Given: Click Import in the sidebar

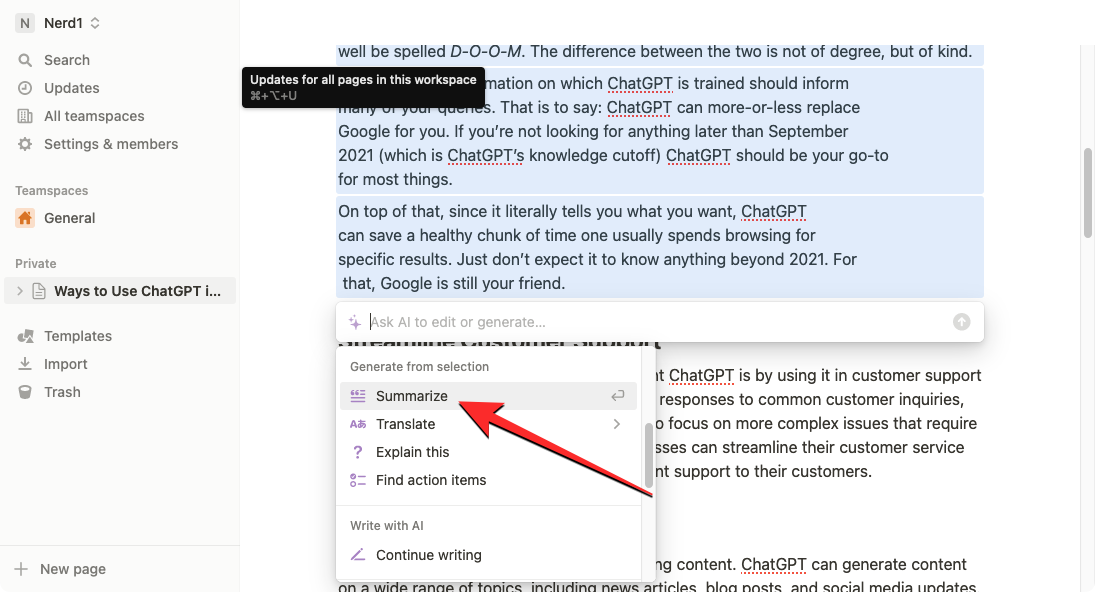Looking at the screenshot, I should (65, 364).
